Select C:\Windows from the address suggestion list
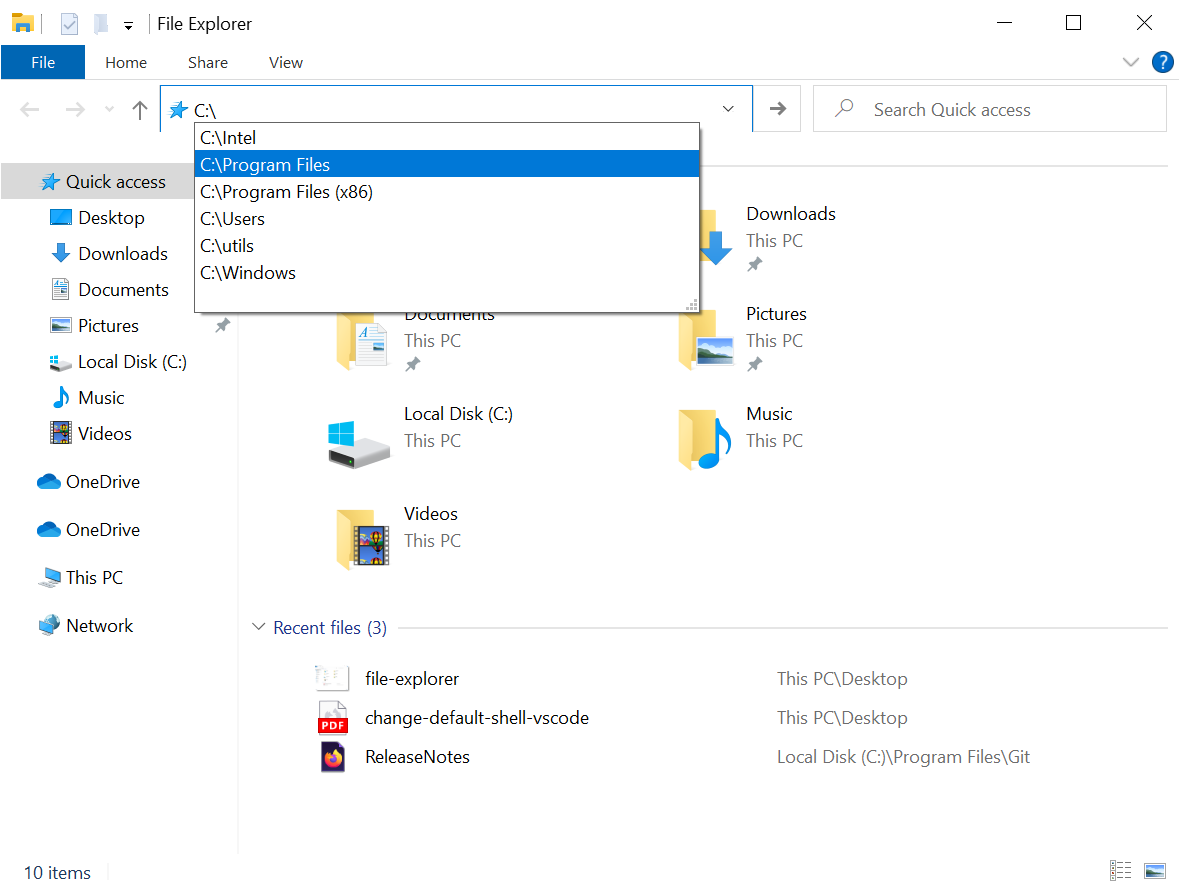 248,272
